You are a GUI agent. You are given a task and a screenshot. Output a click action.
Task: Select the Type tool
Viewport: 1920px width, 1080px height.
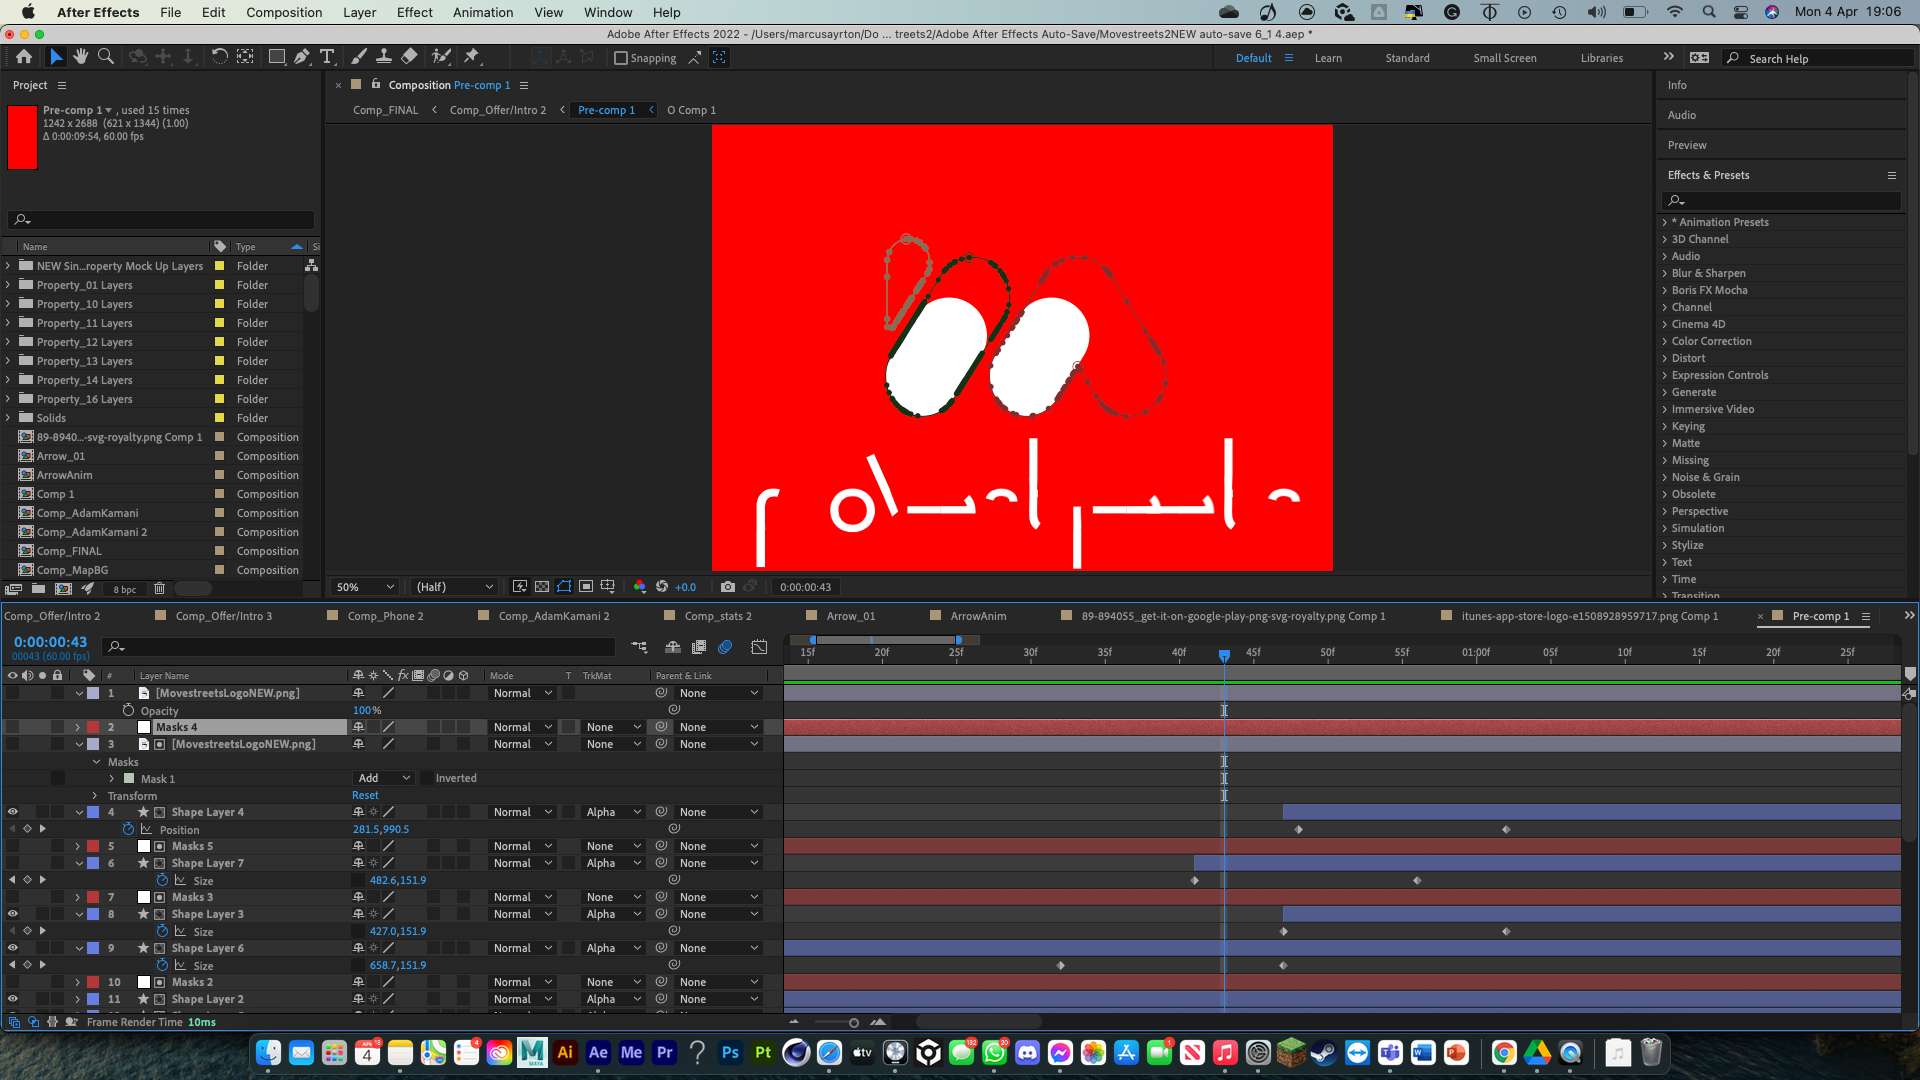327,57
